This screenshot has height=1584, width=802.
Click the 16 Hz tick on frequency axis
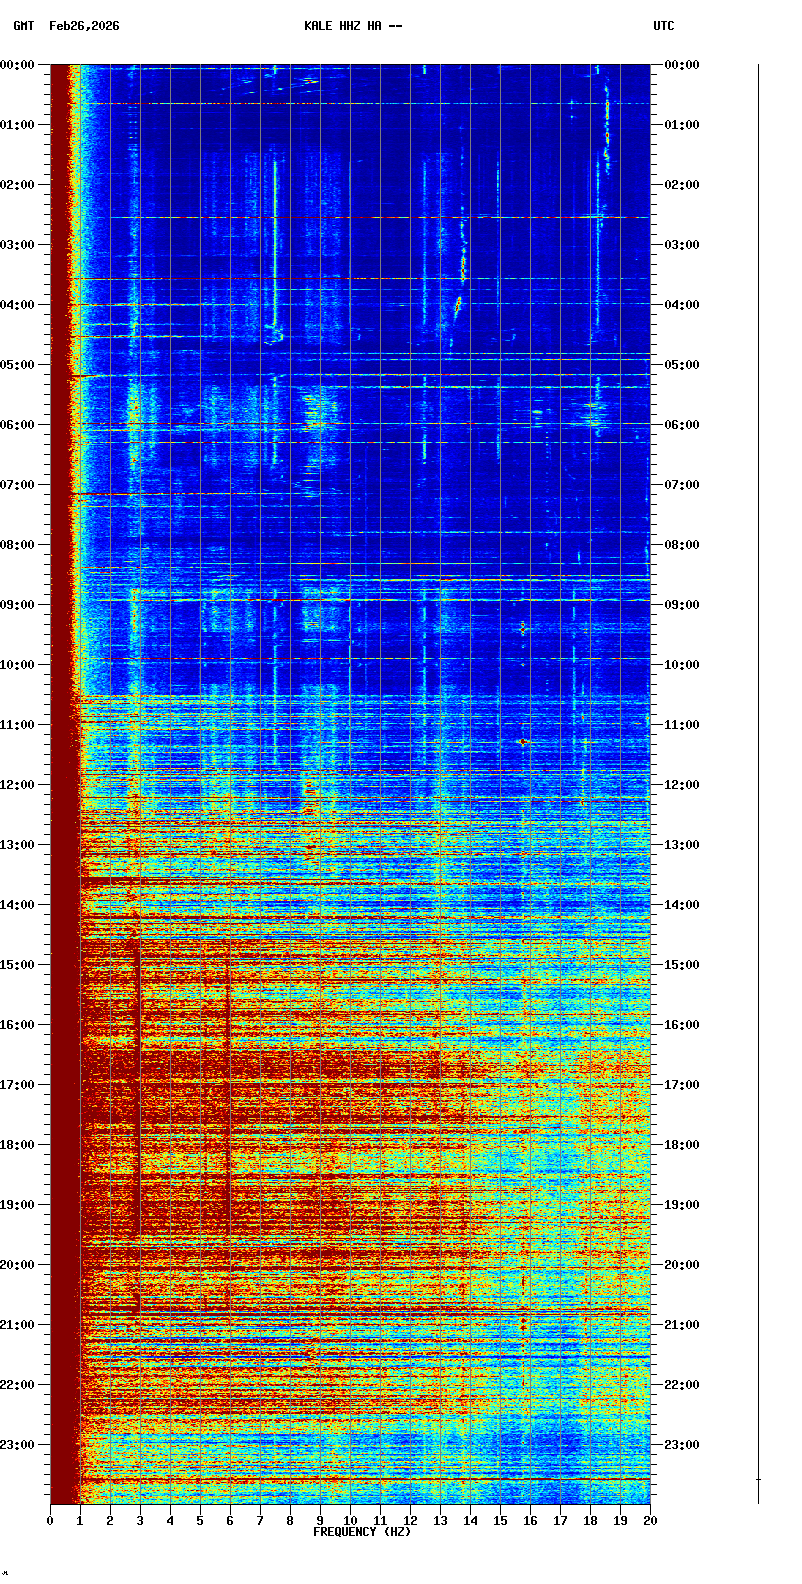(x=530, y=1521)
